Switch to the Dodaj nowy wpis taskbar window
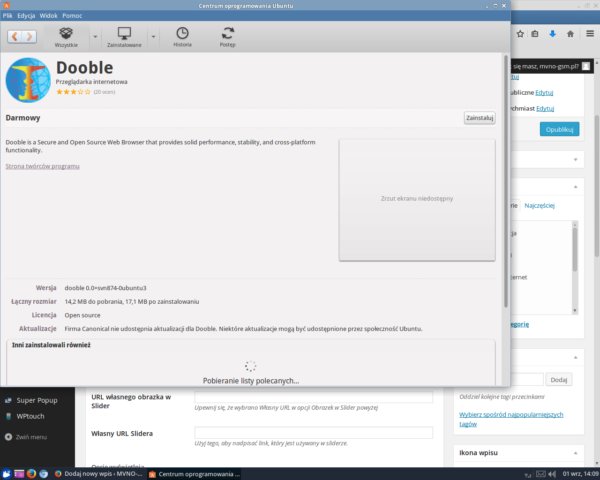The width and height of the screenshot is (600, 480). click(x=98, y=474)
